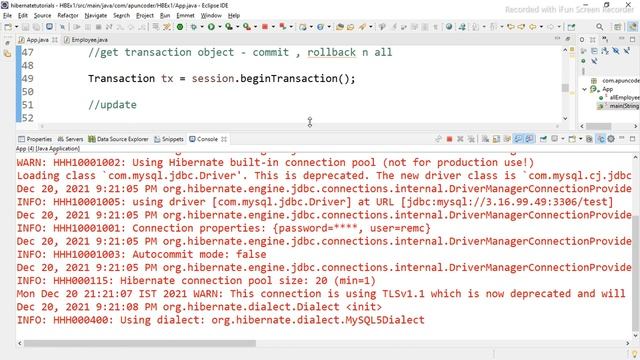Image resolution: width=640 pixels, height=360 pixels.
Task: Open console settings gear icon
Action: click(x=611, y=139)
